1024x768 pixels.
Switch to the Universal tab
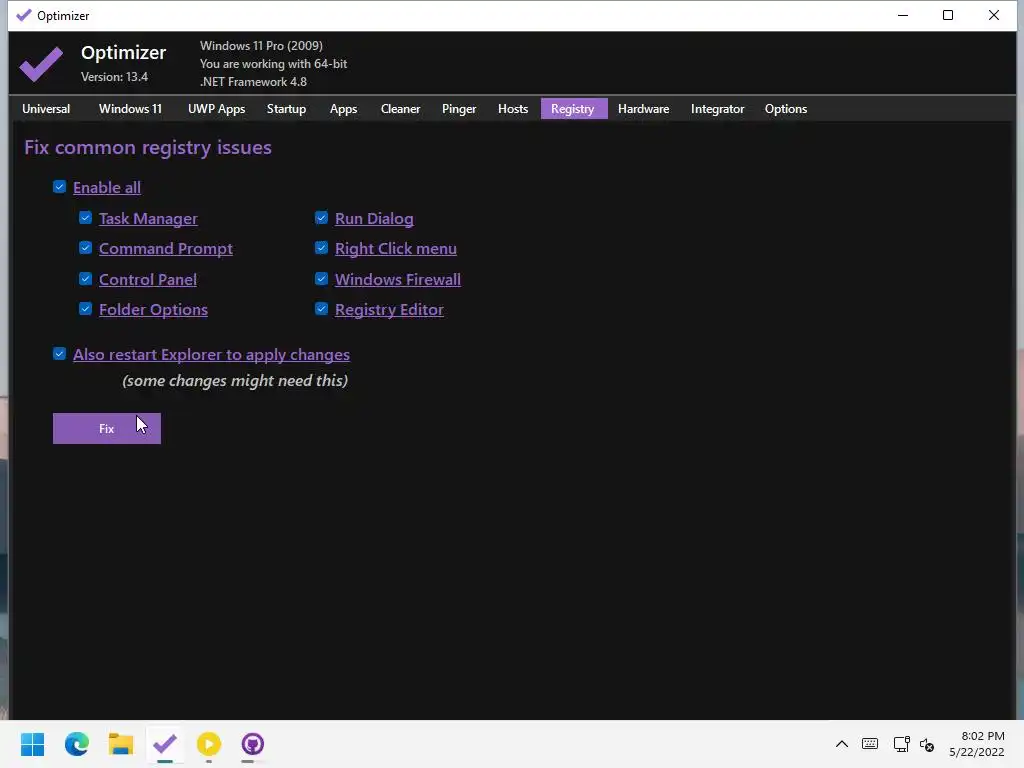pos(46,109)
